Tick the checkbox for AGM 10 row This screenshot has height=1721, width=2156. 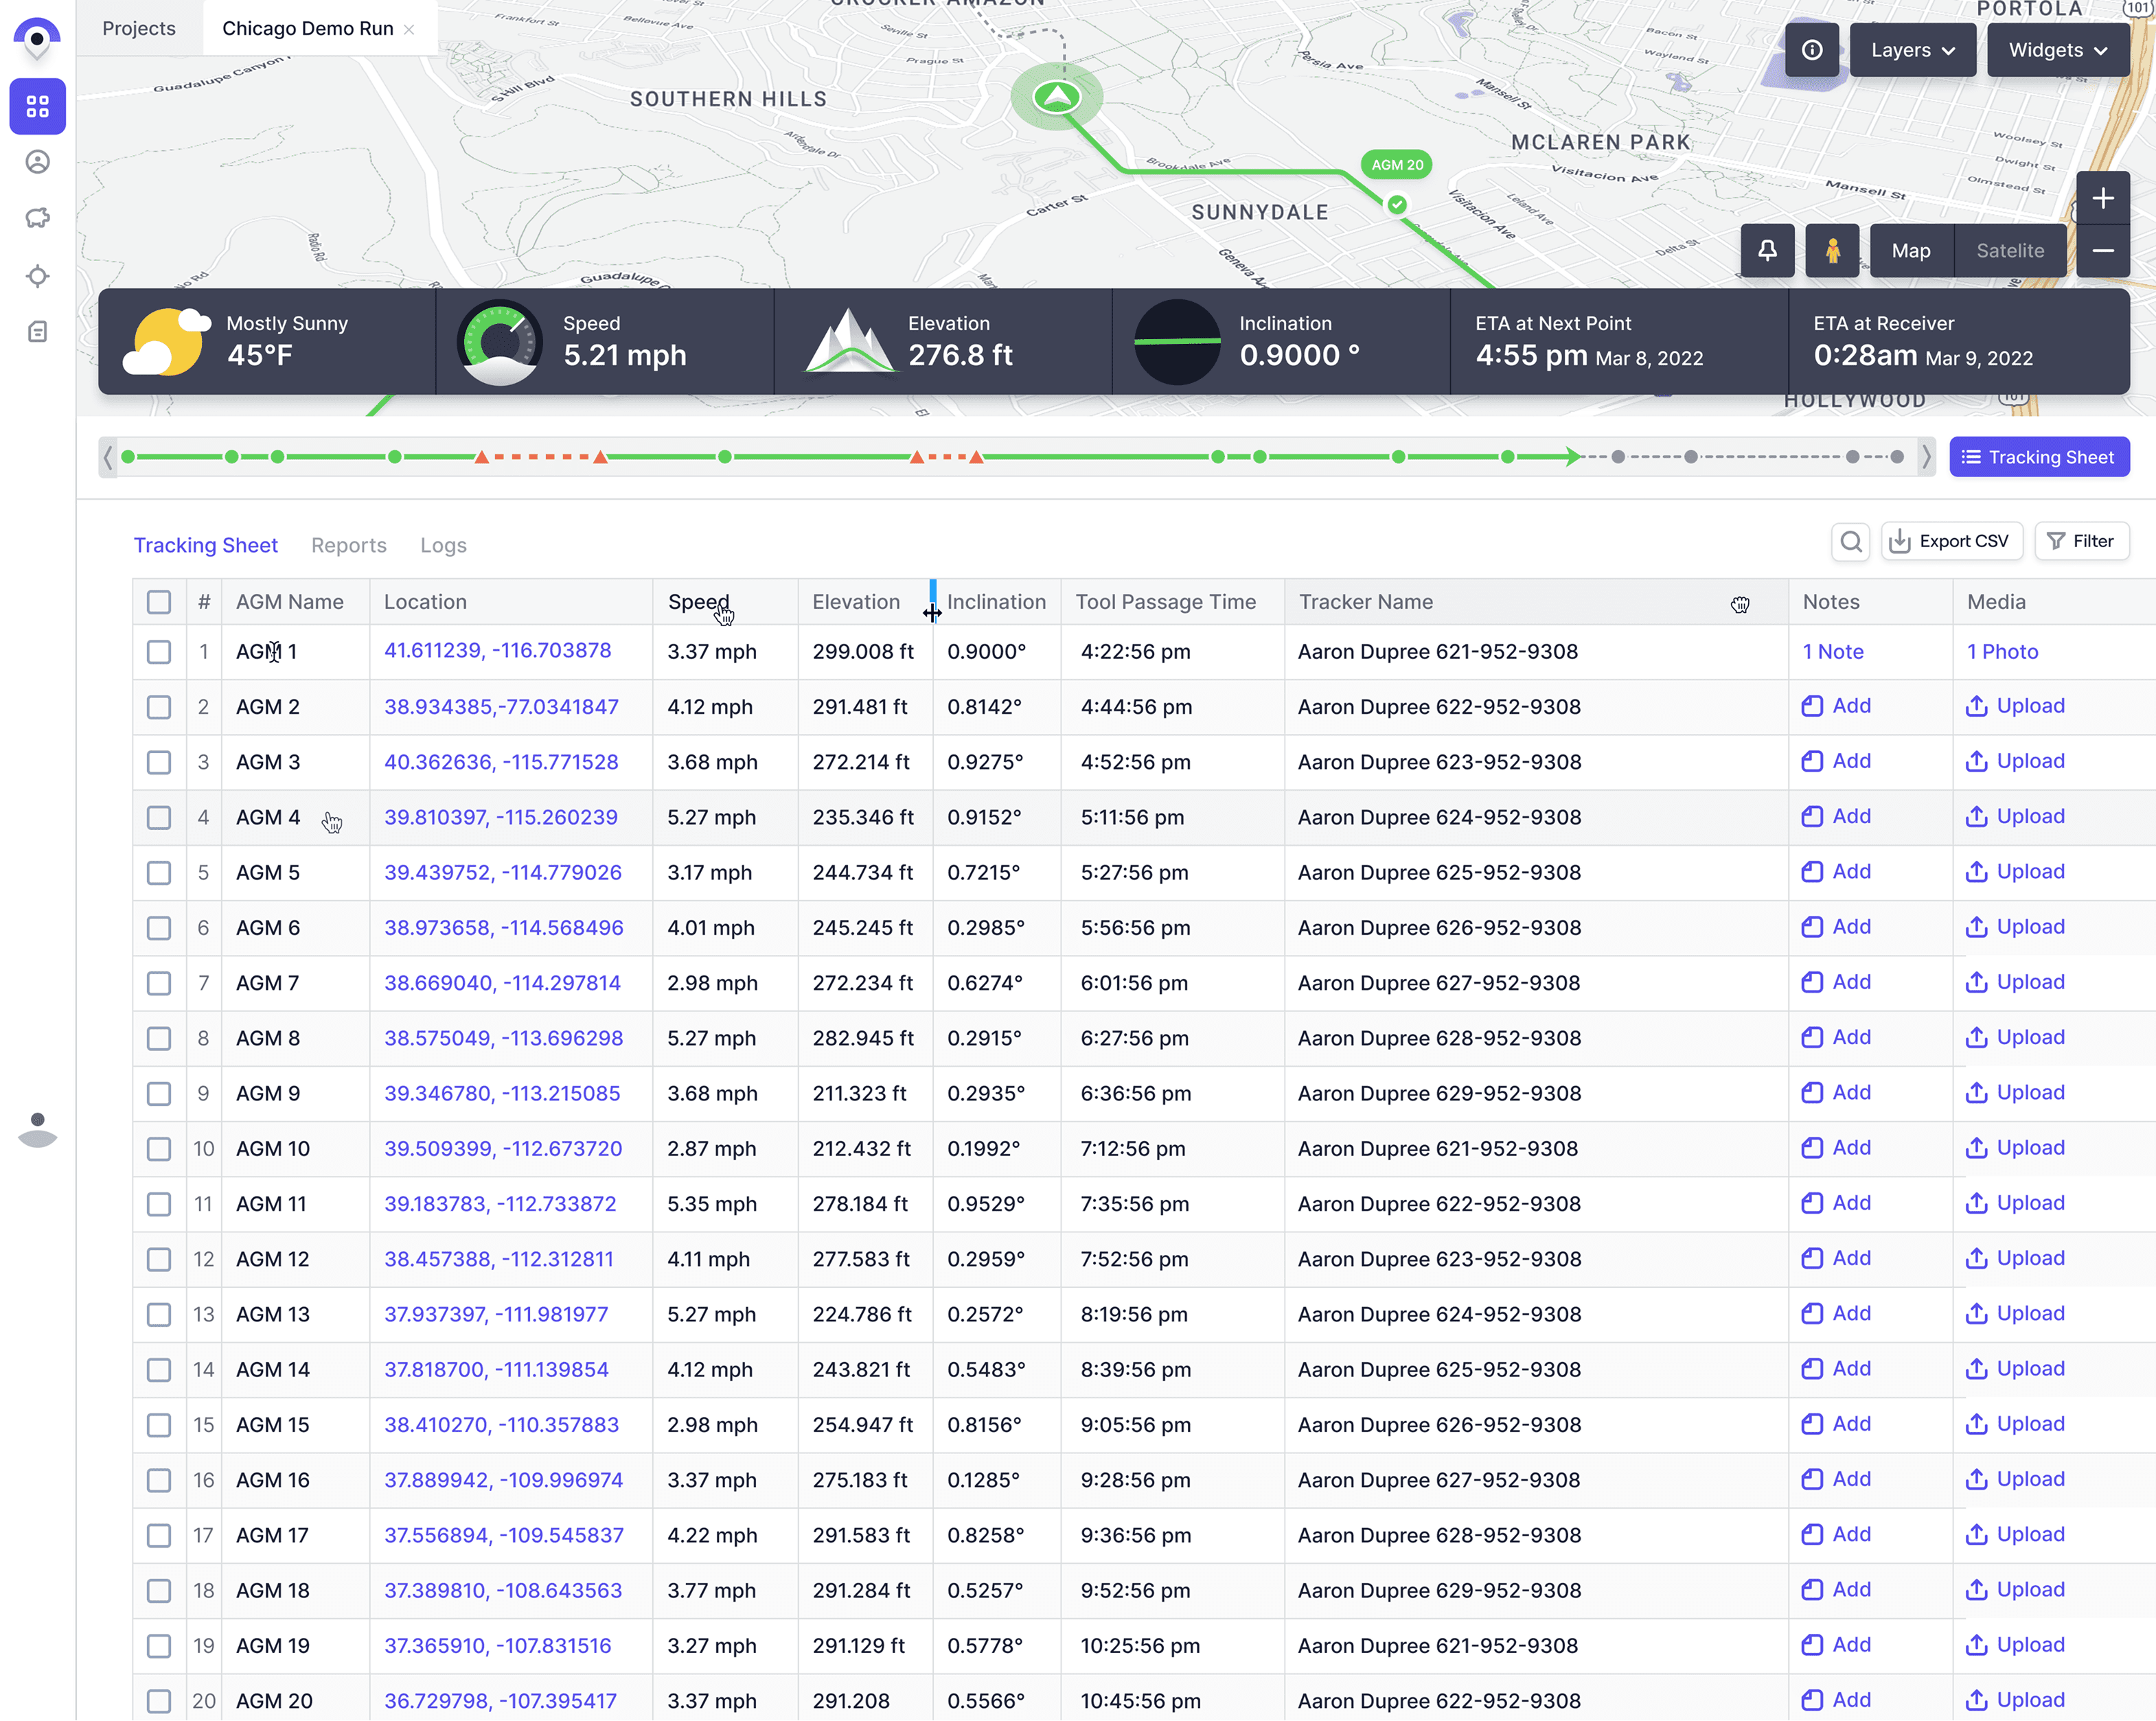point(159,1149)
